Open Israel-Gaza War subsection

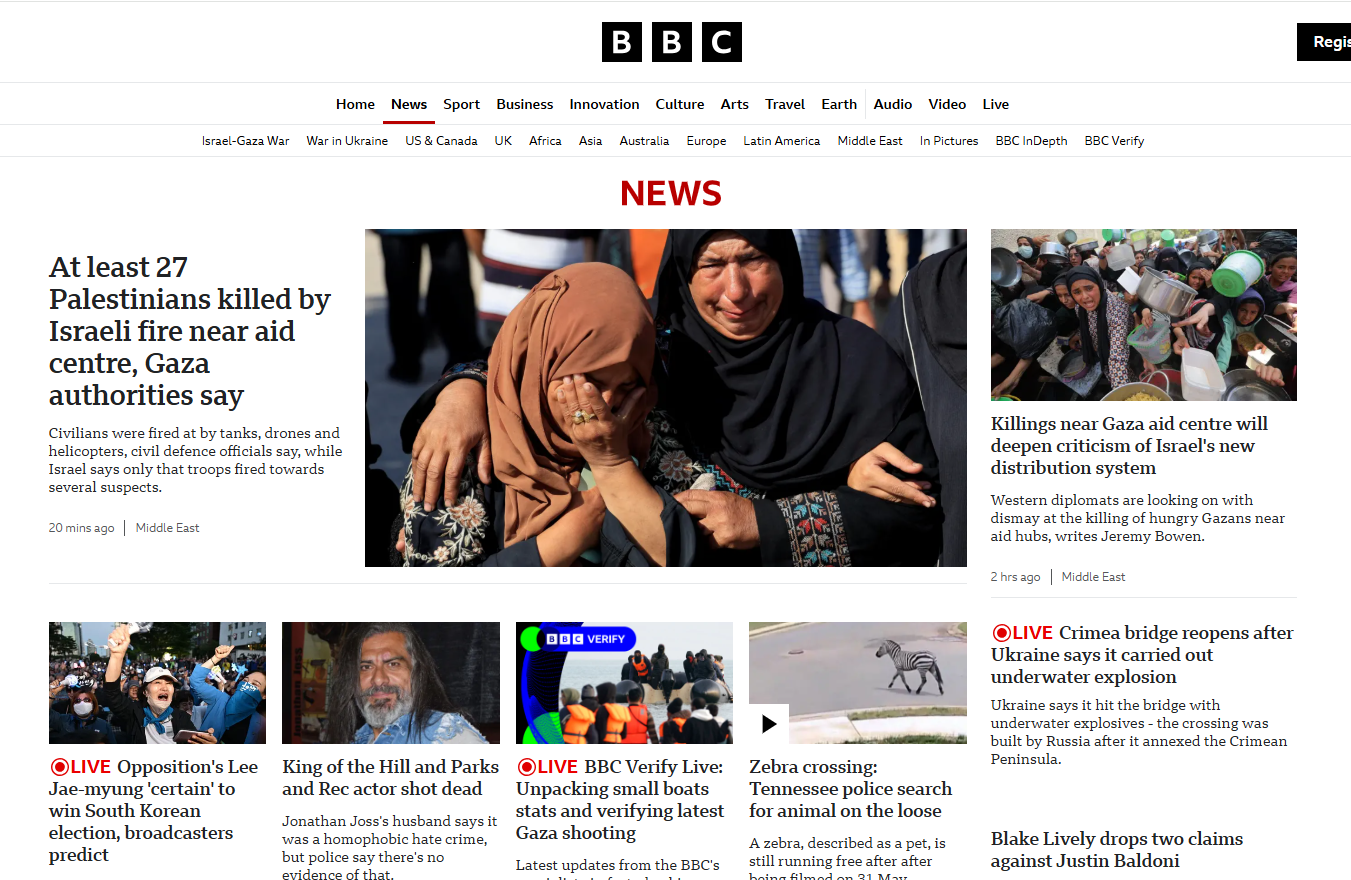245,141
